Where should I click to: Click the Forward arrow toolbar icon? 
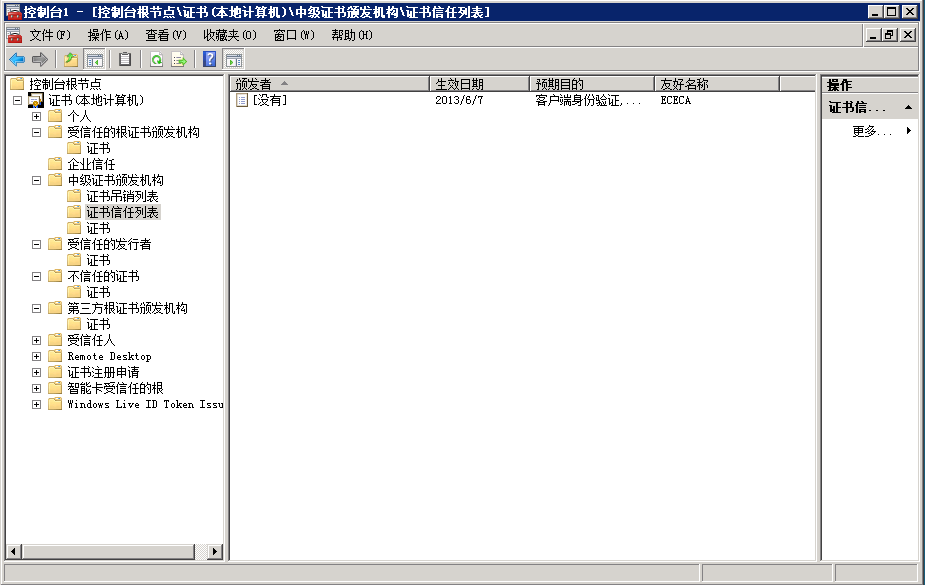click(x=40, y=60)
